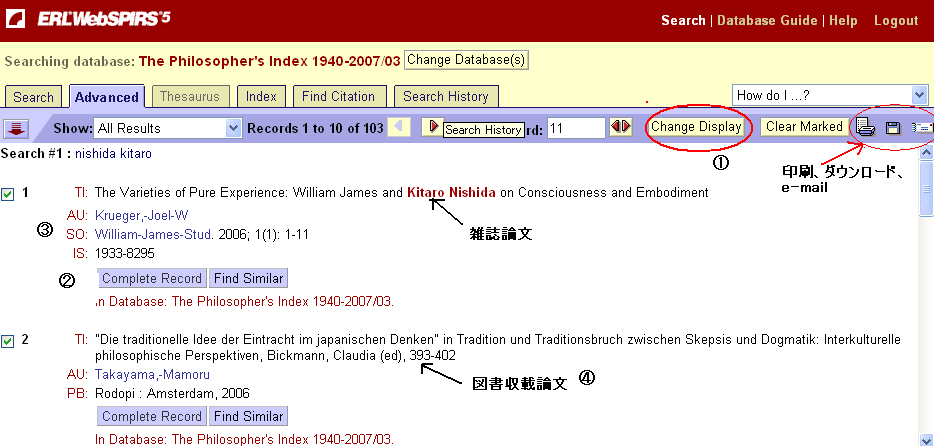Switch to the Search tab
The height and width of the screenshot is (446, 934).
33,97
